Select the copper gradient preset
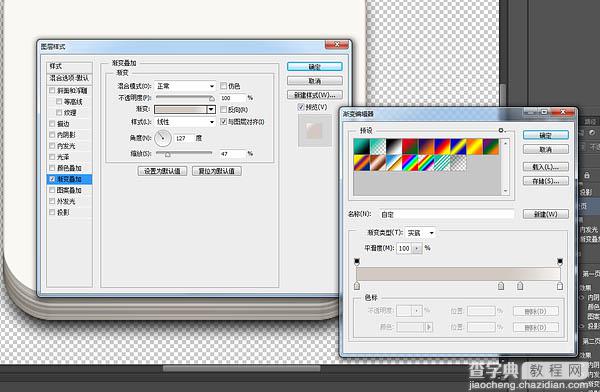600x392 pixels. (x=378, y=163)
